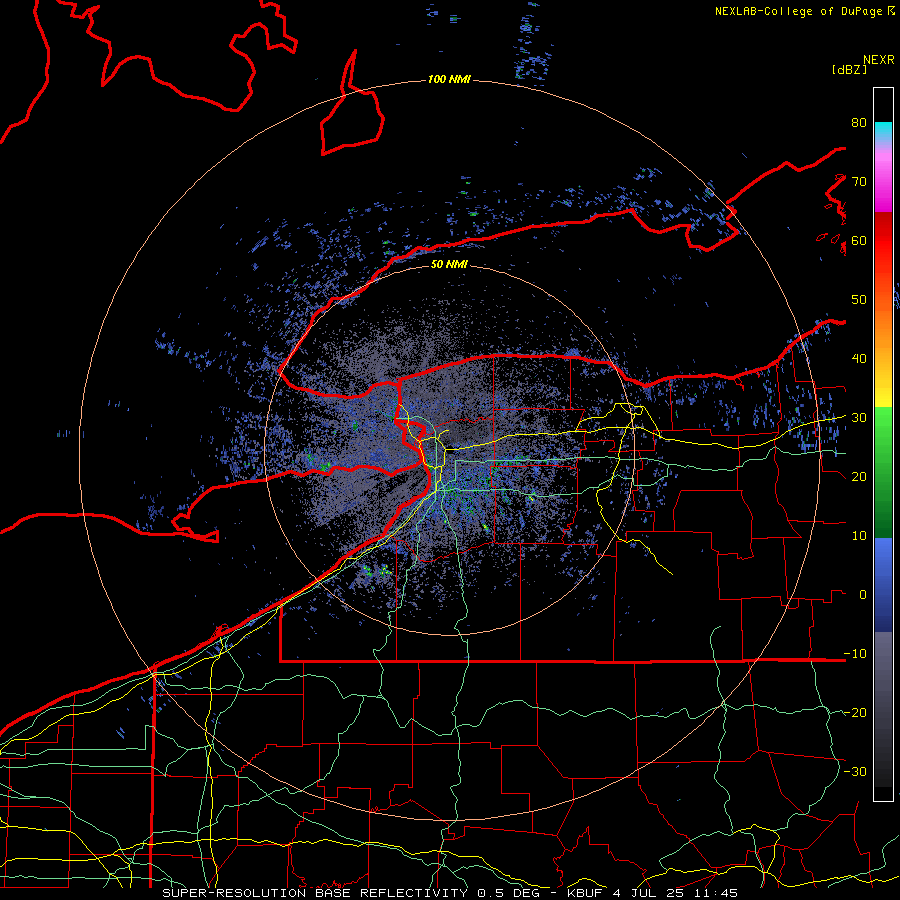Screen dimensions: 900x900
Task: Click the 100 NMI range ring label
Action: tap(449, 79)
